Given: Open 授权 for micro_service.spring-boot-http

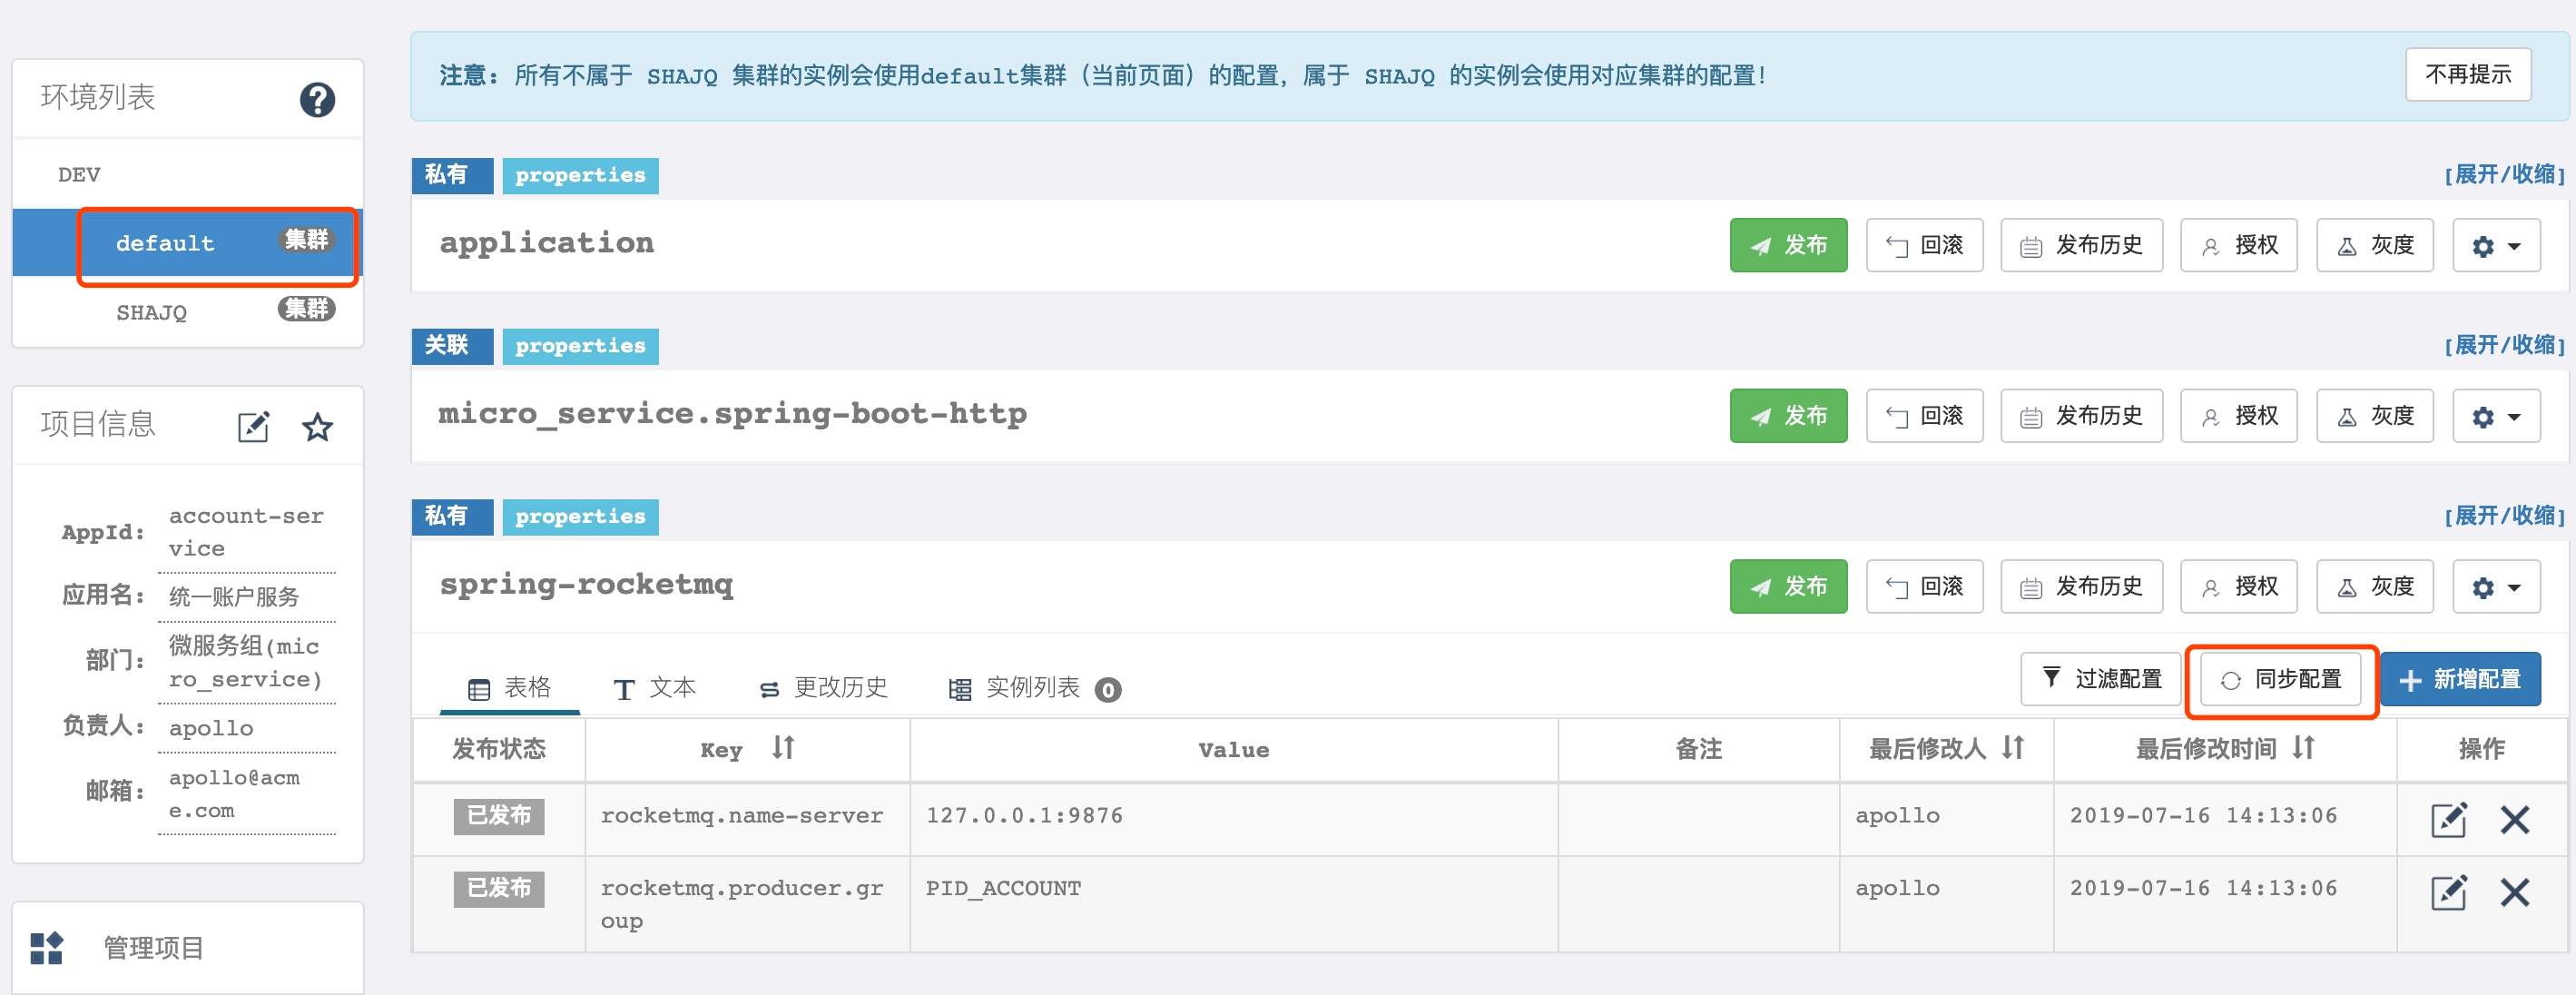Looking at the screenshot, I should pos(2239,416).
